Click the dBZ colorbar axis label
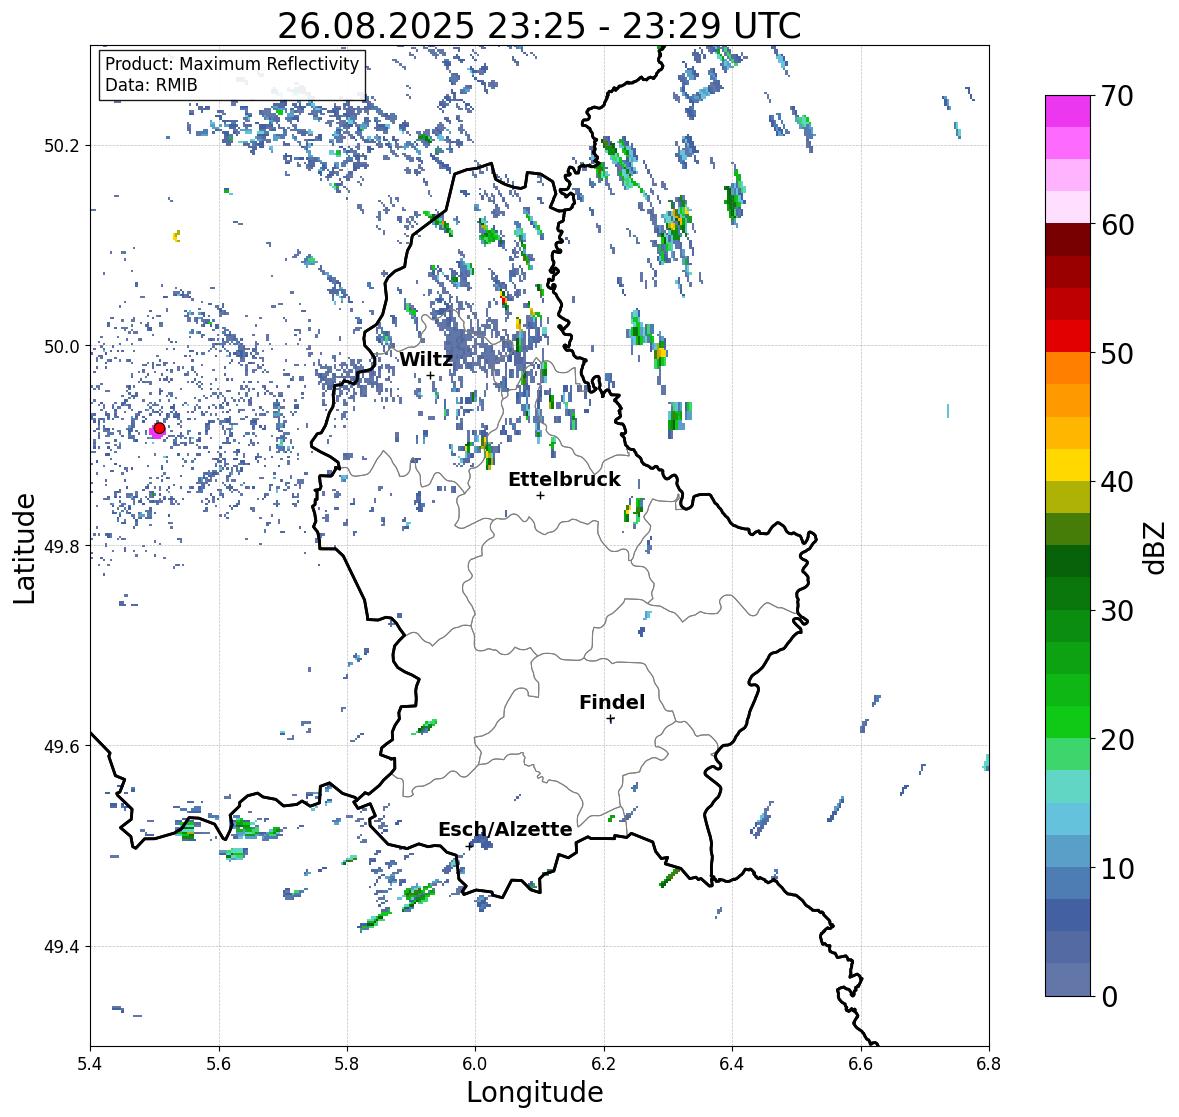This screenshot has width=1179, height=1117. 1156,548
